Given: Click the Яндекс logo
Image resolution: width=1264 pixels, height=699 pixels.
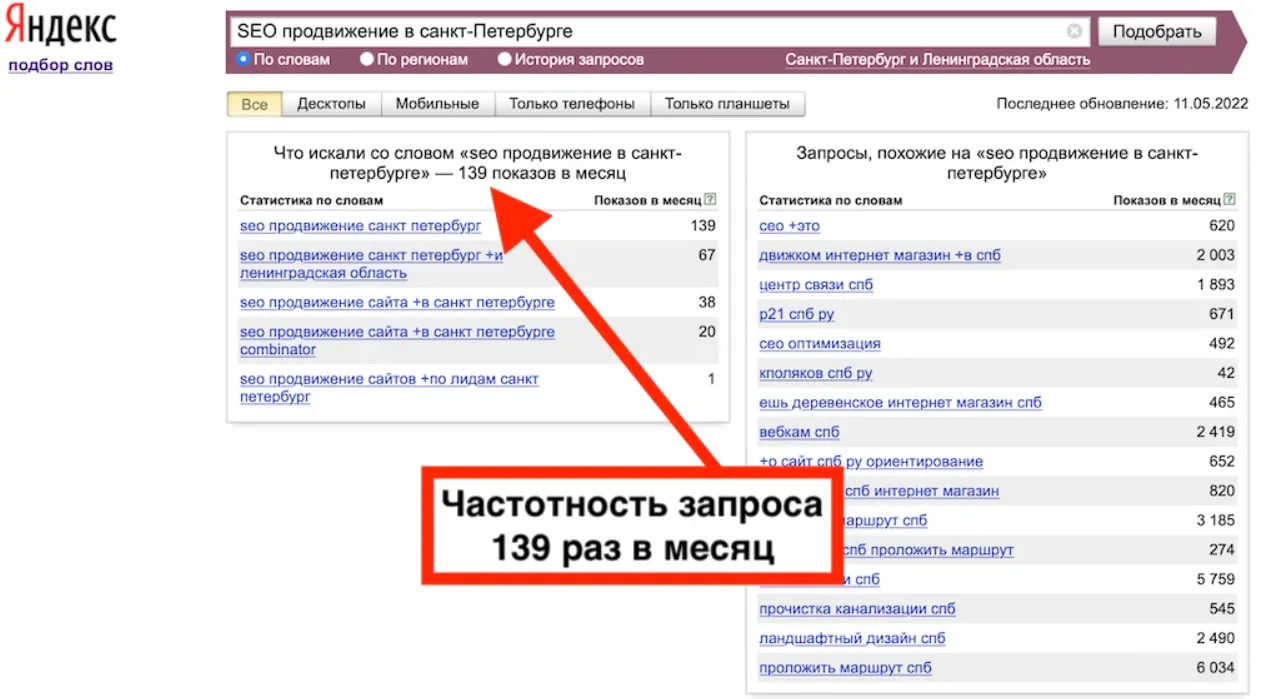Looking at the screenshot, I should pyautogui.click(x=60, y=29).
